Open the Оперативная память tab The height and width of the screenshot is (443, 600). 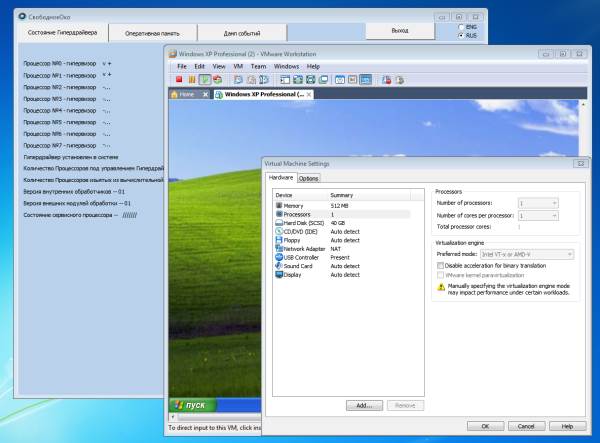(152, 33)
